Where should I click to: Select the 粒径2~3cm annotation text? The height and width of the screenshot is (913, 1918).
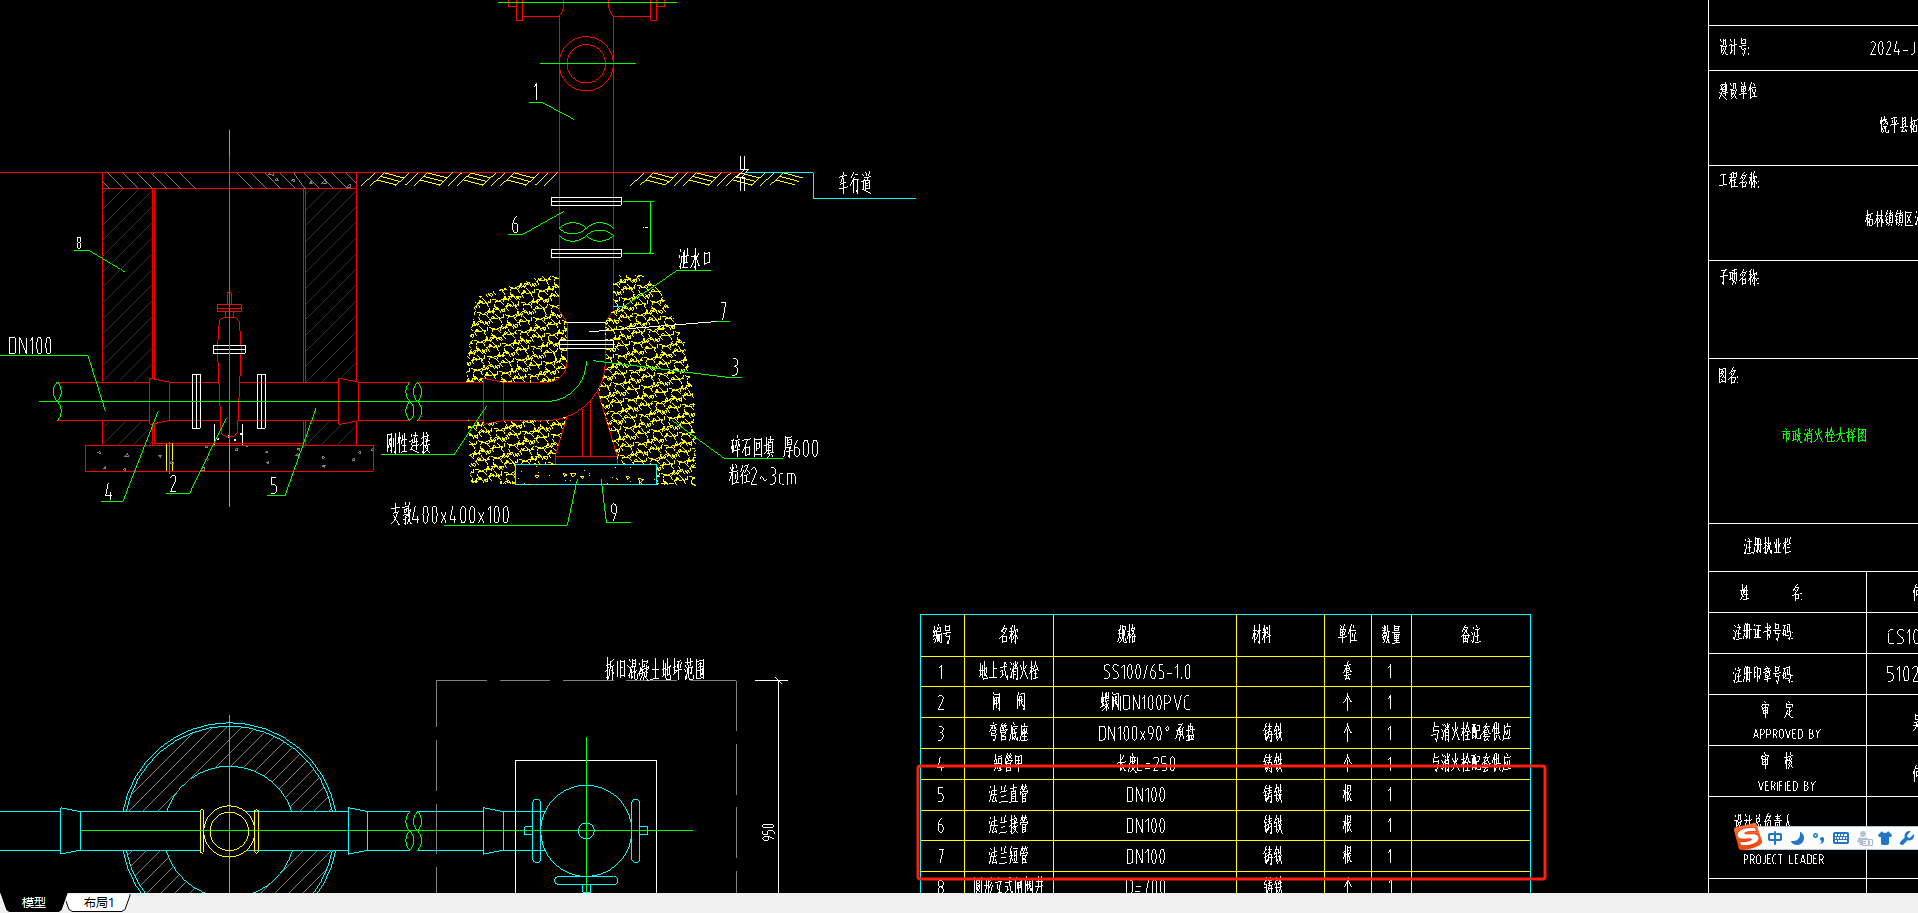[x=762, y=476]
